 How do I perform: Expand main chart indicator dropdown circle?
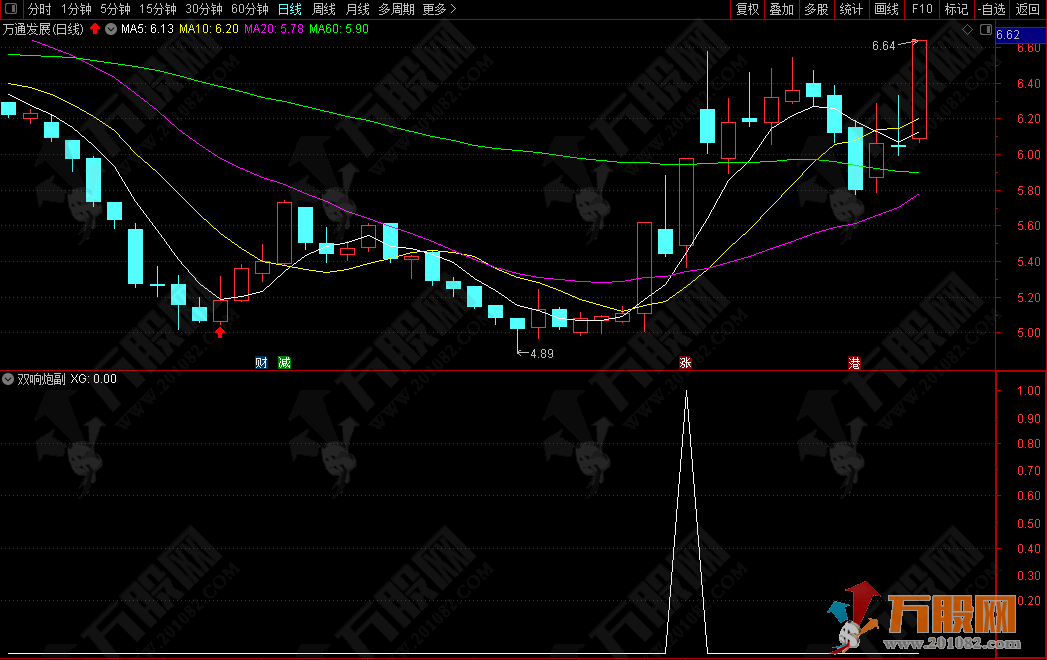pos(111,29)
